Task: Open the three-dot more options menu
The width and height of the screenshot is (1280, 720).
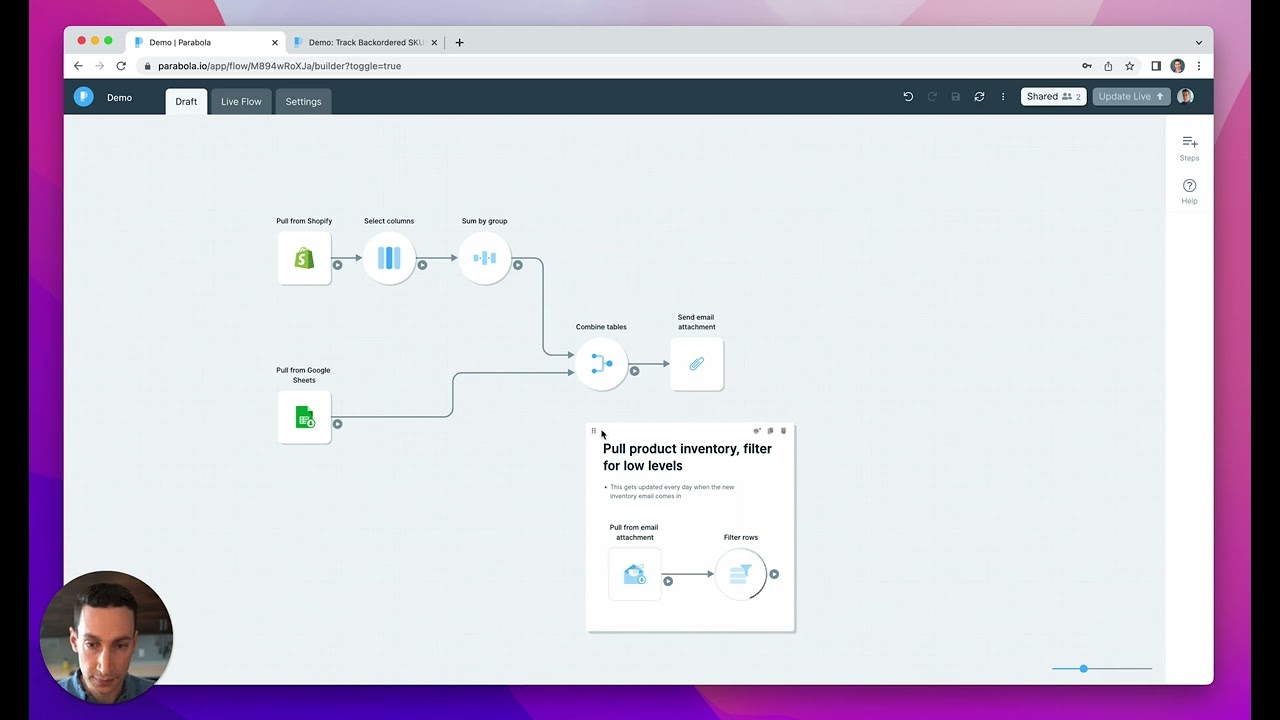Action: point(1003,97)
